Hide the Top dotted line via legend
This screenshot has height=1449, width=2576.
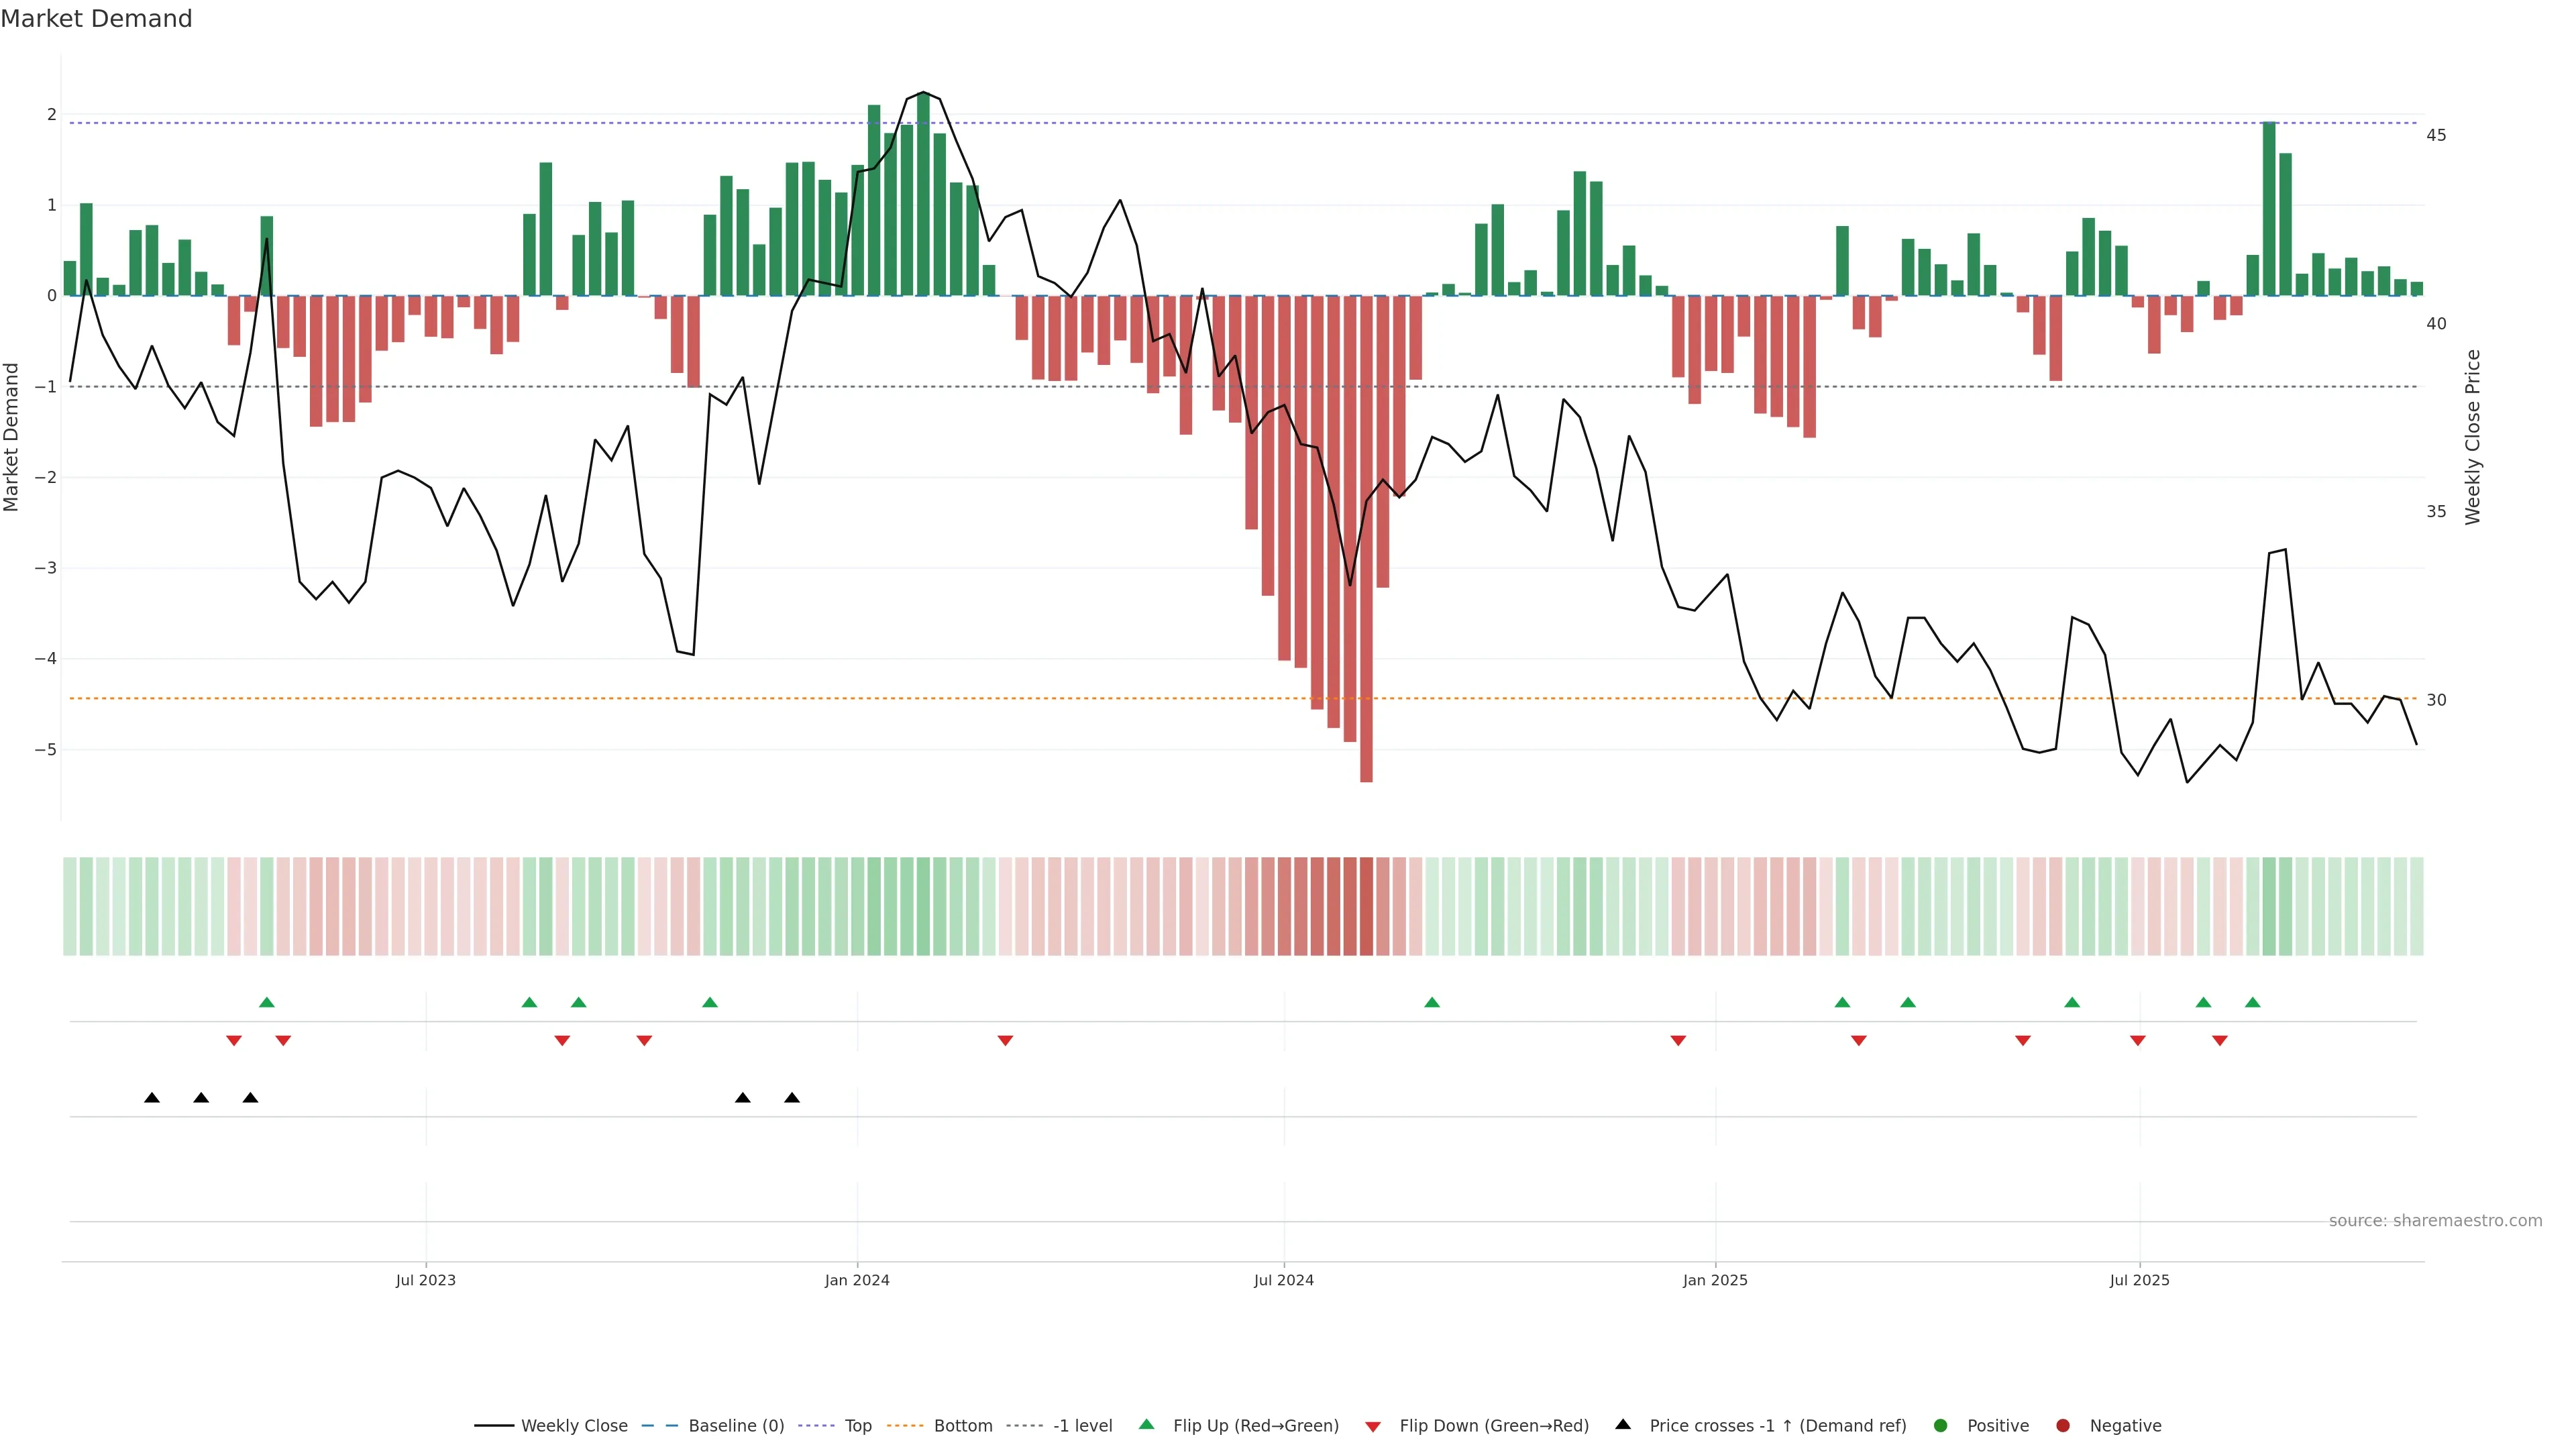coord(857,1426)
